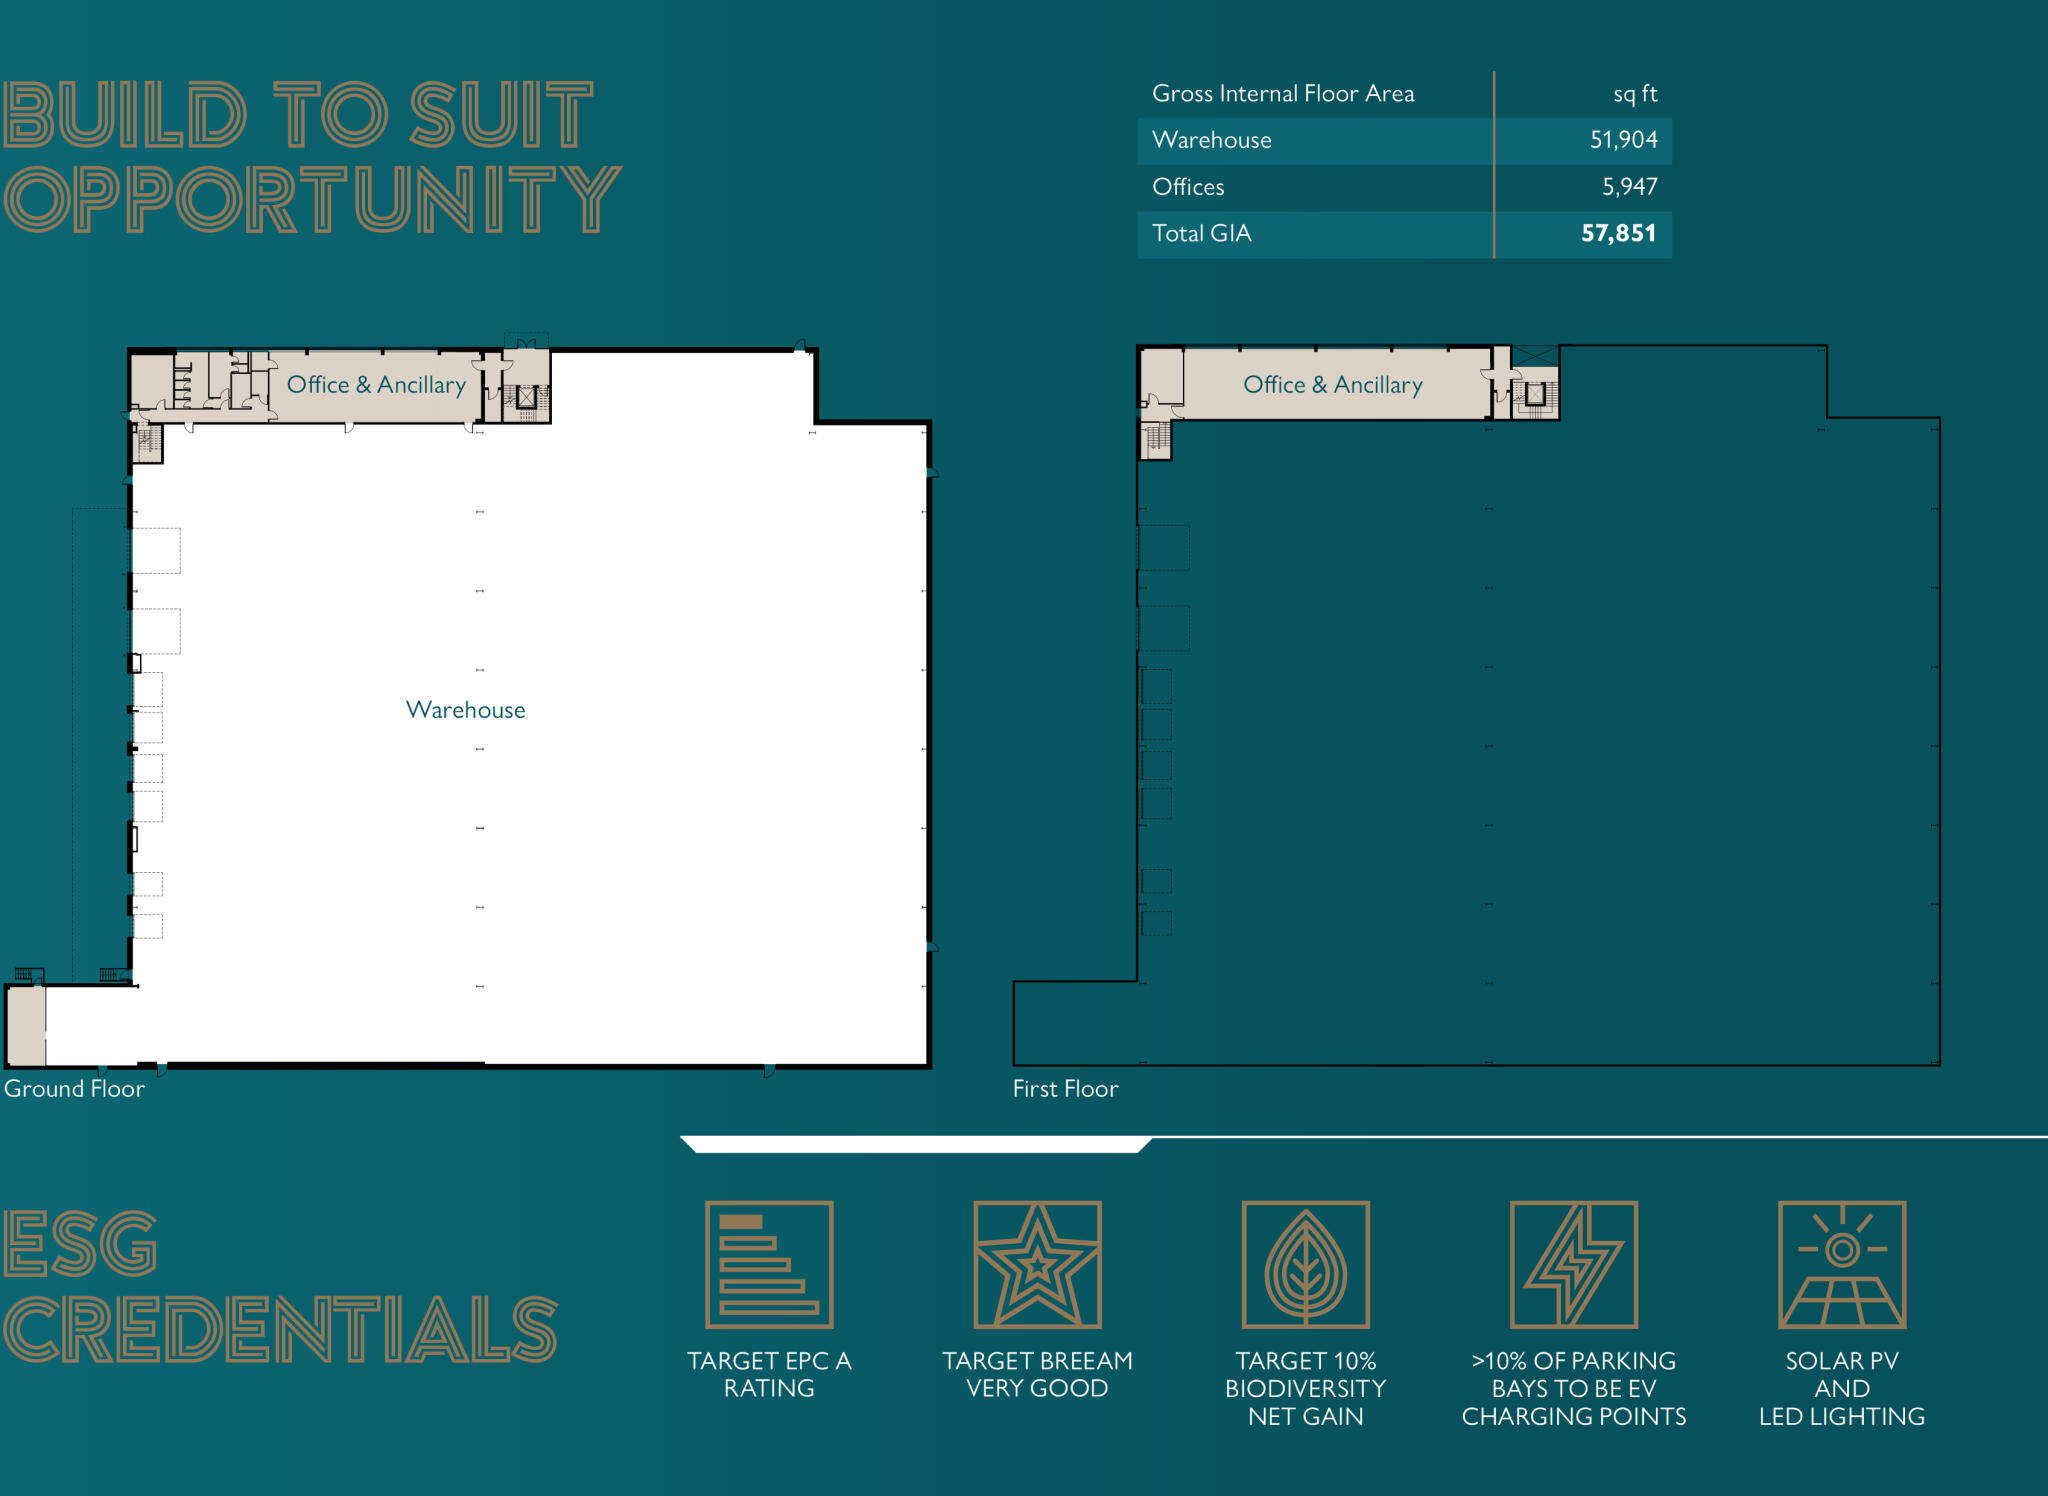
Task: Click the 'Warehouse' label in the ground floor plan
Action: (x=466, y=710)
